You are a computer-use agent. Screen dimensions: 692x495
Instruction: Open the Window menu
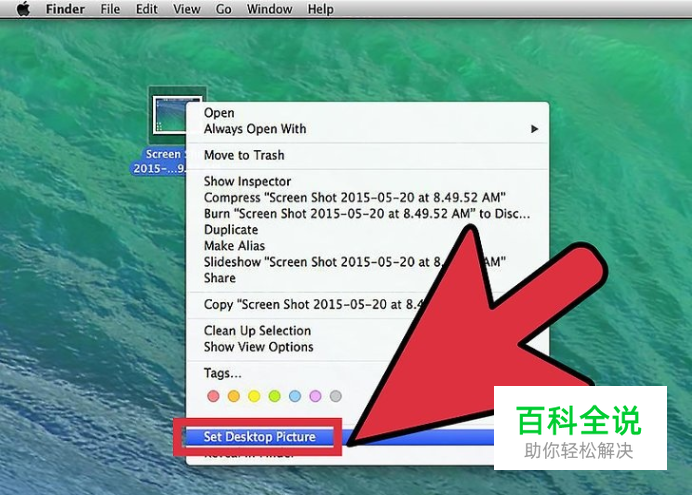click(269, 9)
